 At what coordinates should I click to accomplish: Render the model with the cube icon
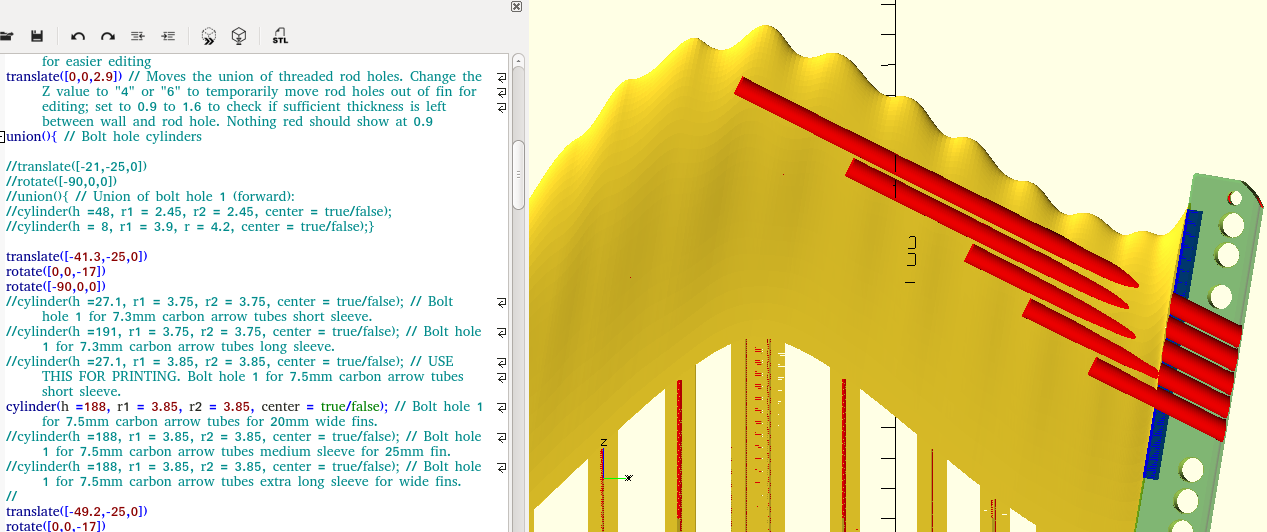[239, 36]
